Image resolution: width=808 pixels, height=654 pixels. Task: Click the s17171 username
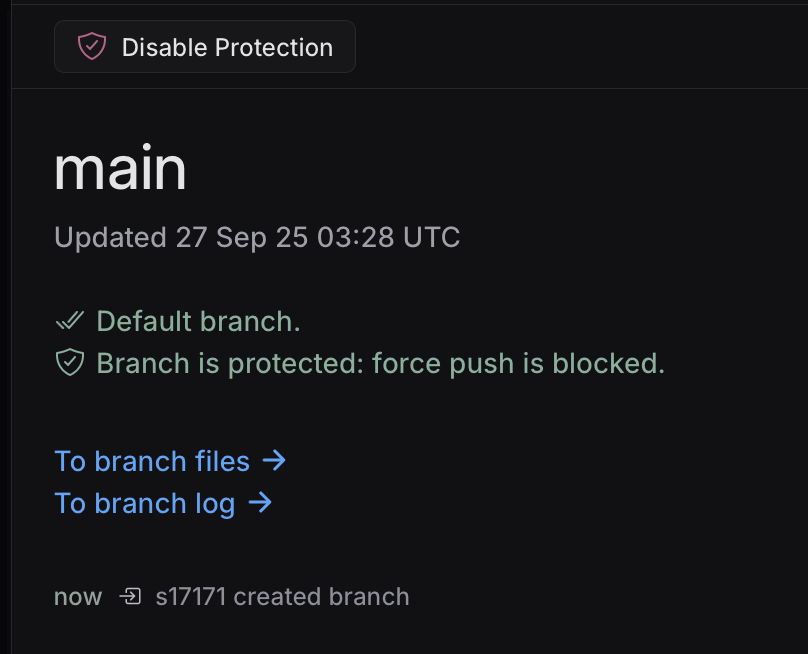coord(191,597)
